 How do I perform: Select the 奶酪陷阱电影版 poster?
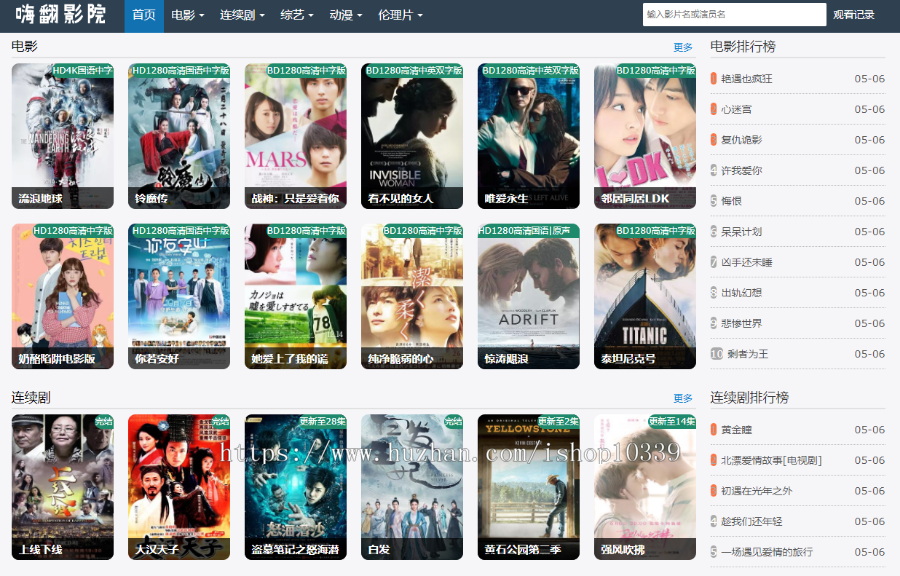click(63, 296)
